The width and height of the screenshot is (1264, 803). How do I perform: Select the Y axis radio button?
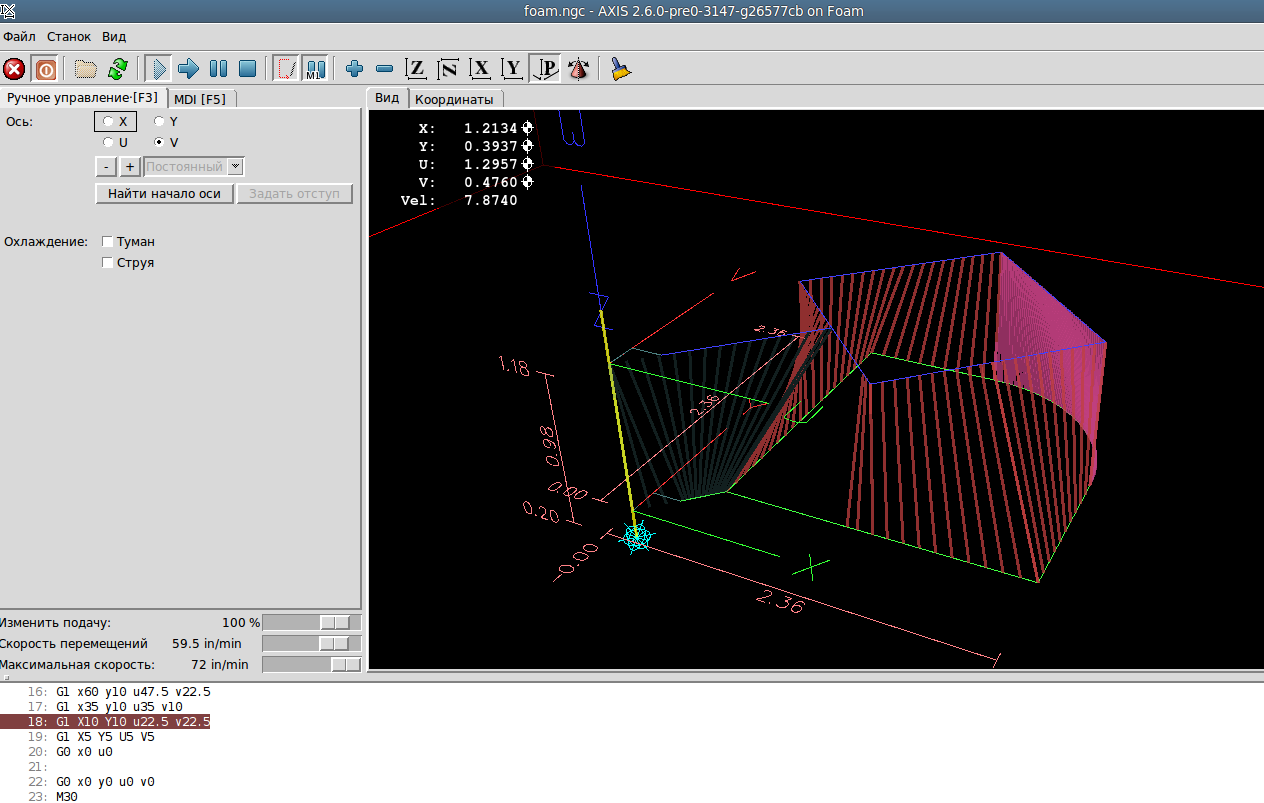pos(159,122)
